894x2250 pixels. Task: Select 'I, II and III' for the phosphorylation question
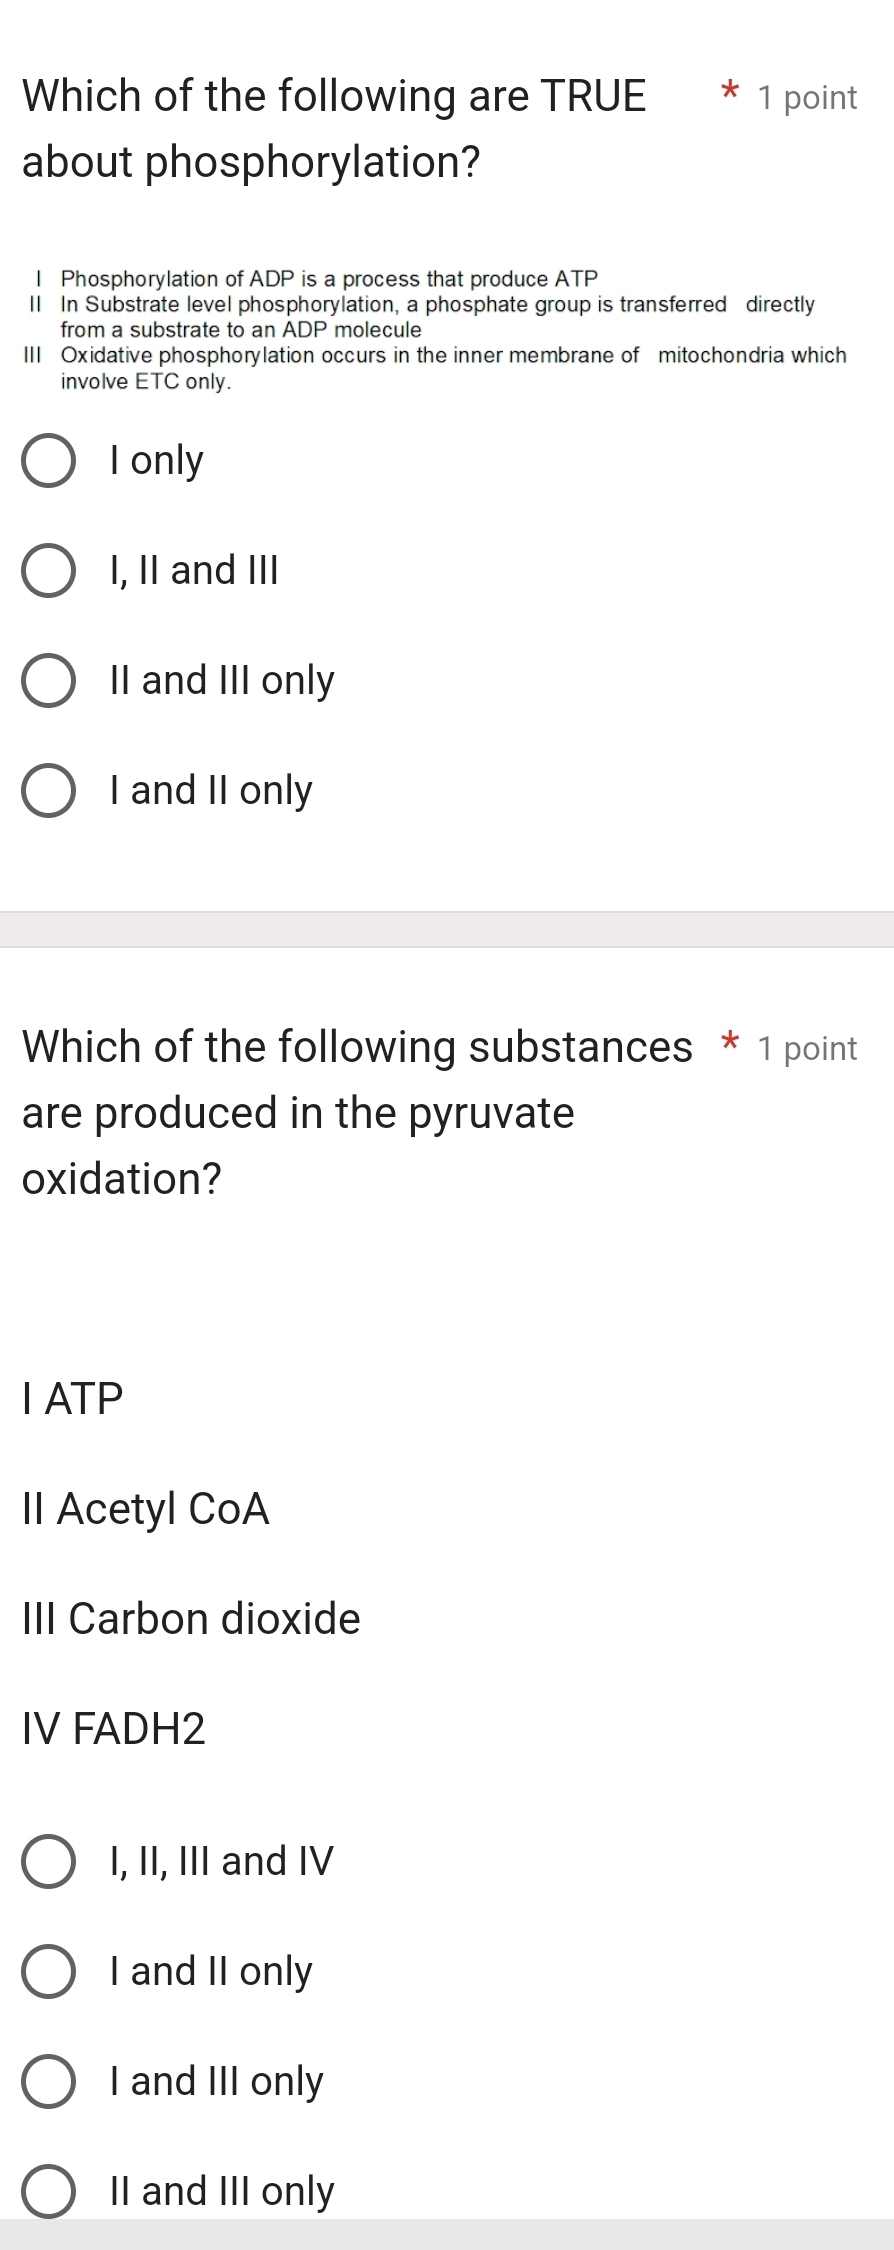(193, 570)
